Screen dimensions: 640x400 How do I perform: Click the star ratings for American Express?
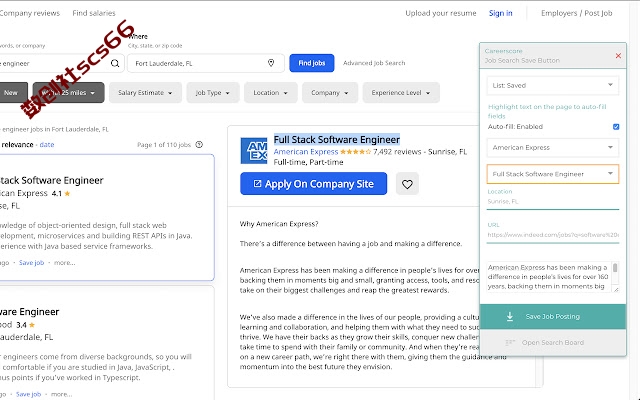click(x=356, y=152)
